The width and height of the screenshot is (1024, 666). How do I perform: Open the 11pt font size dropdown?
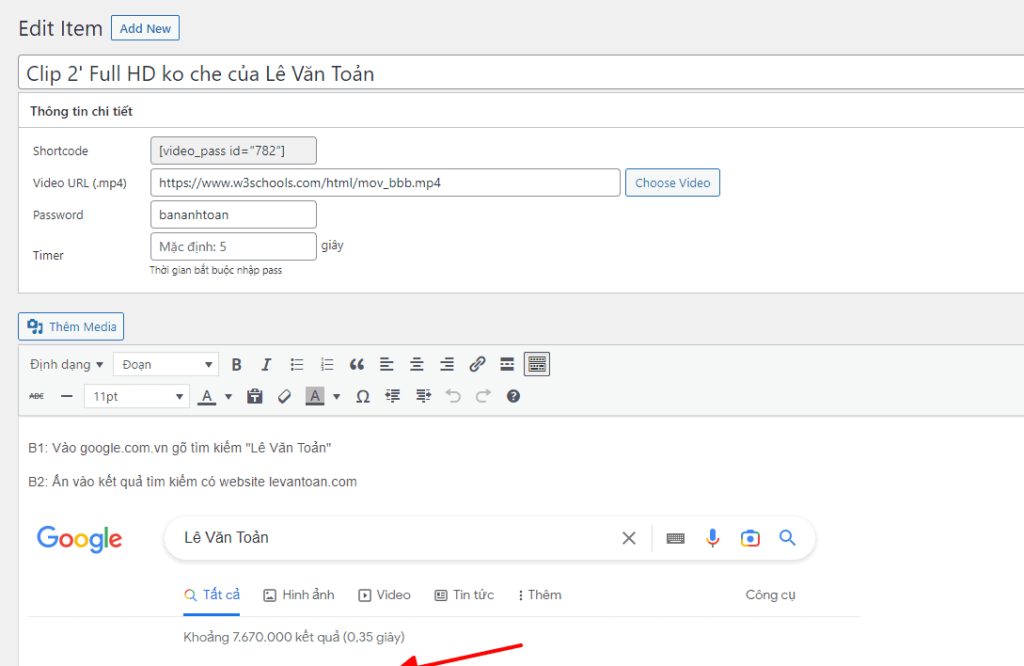pyautogui.click(x=136, y=397)
